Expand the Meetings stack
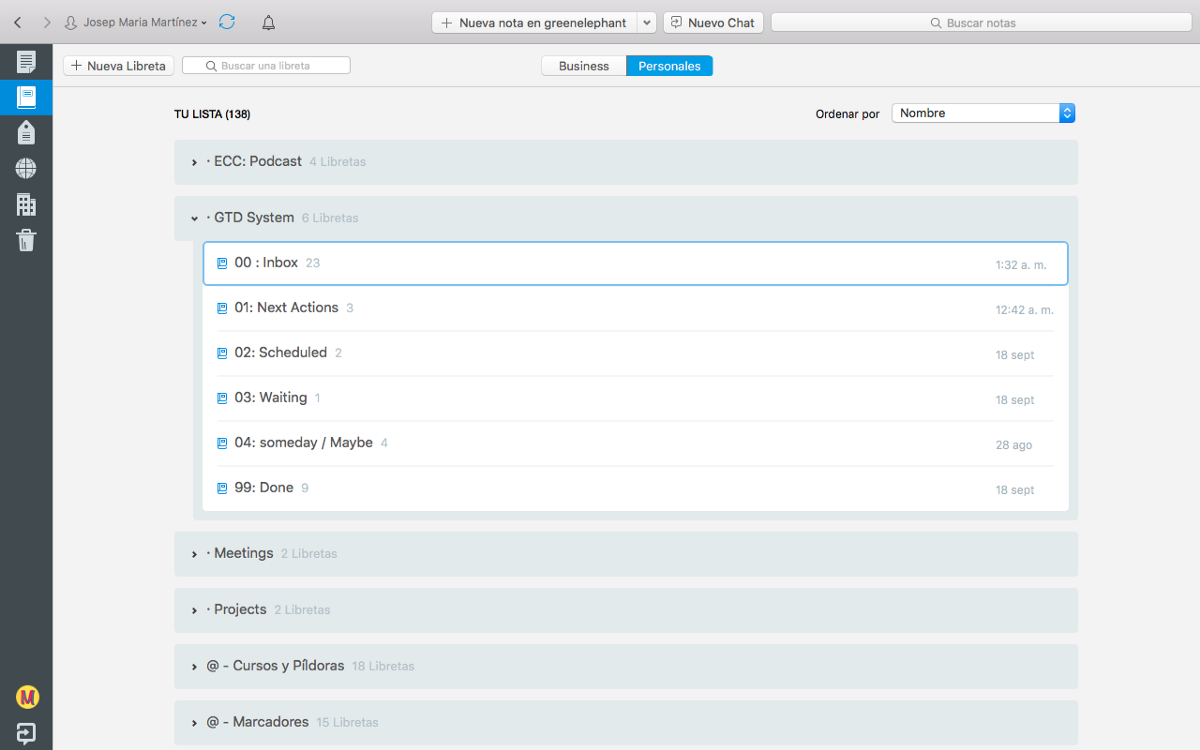This screenshot has width=1200, height=750. (x=194, y=554)
